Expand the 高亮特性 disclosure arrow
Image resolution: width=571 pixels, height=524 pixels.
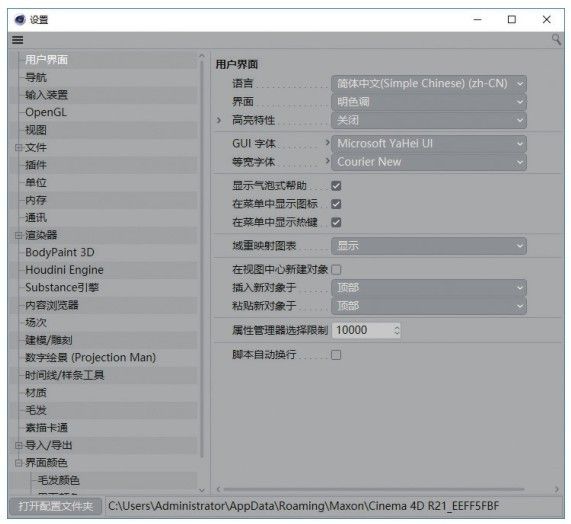pos(219,120)
